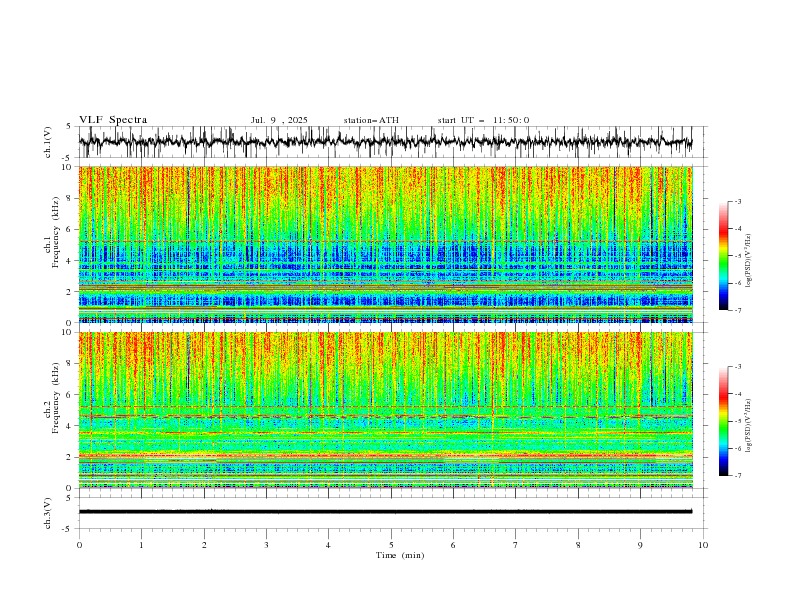Click the ch.2 spectrogram color scale bar

(723, 421)
